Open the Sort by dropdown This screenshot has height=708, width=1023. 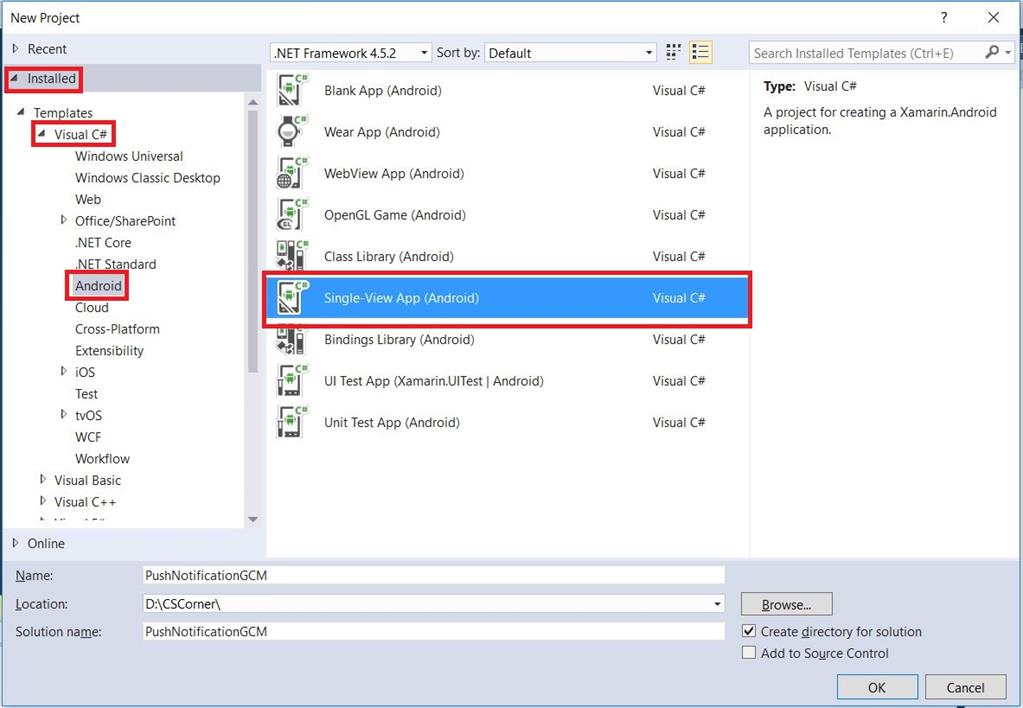pos(570,53)
